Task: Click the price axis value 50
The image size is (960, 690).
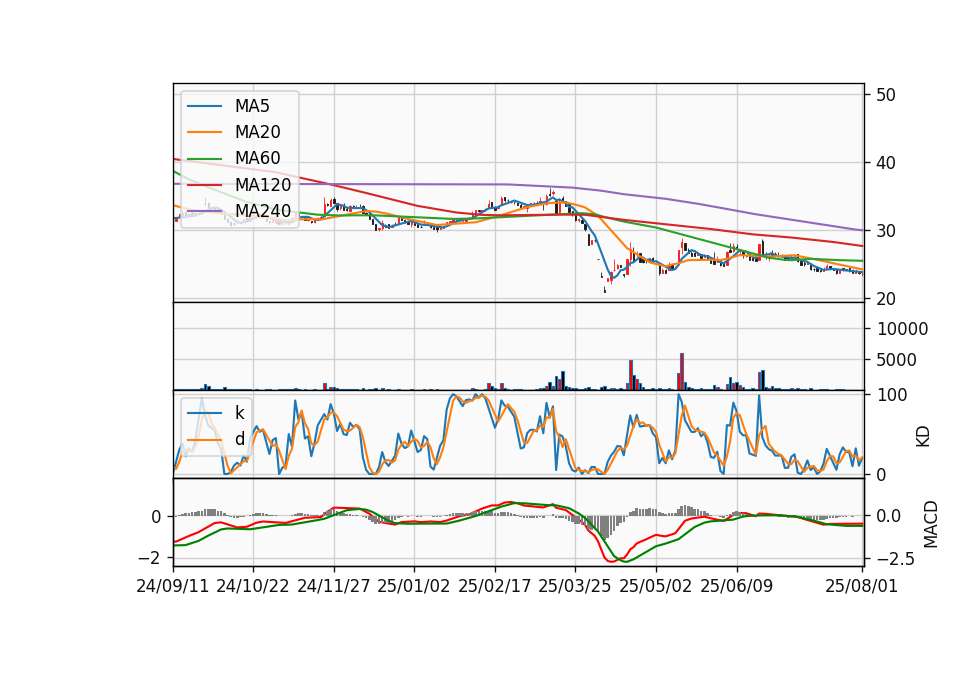Action: [x=886, y=95]
